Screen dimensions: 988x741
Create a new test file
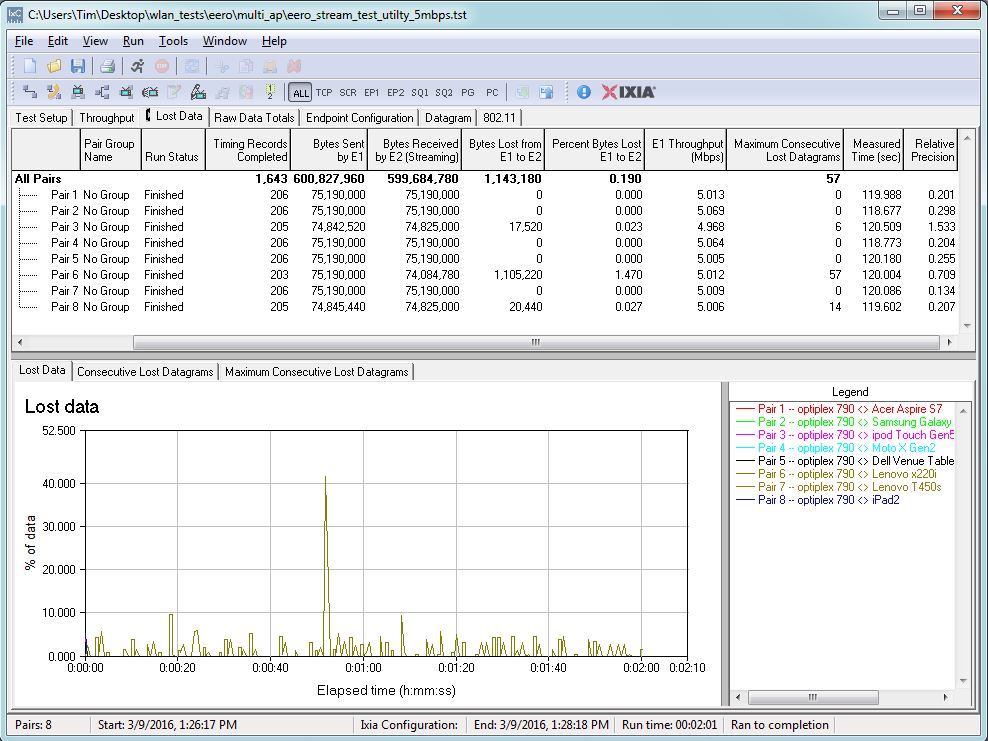(30, 66)
